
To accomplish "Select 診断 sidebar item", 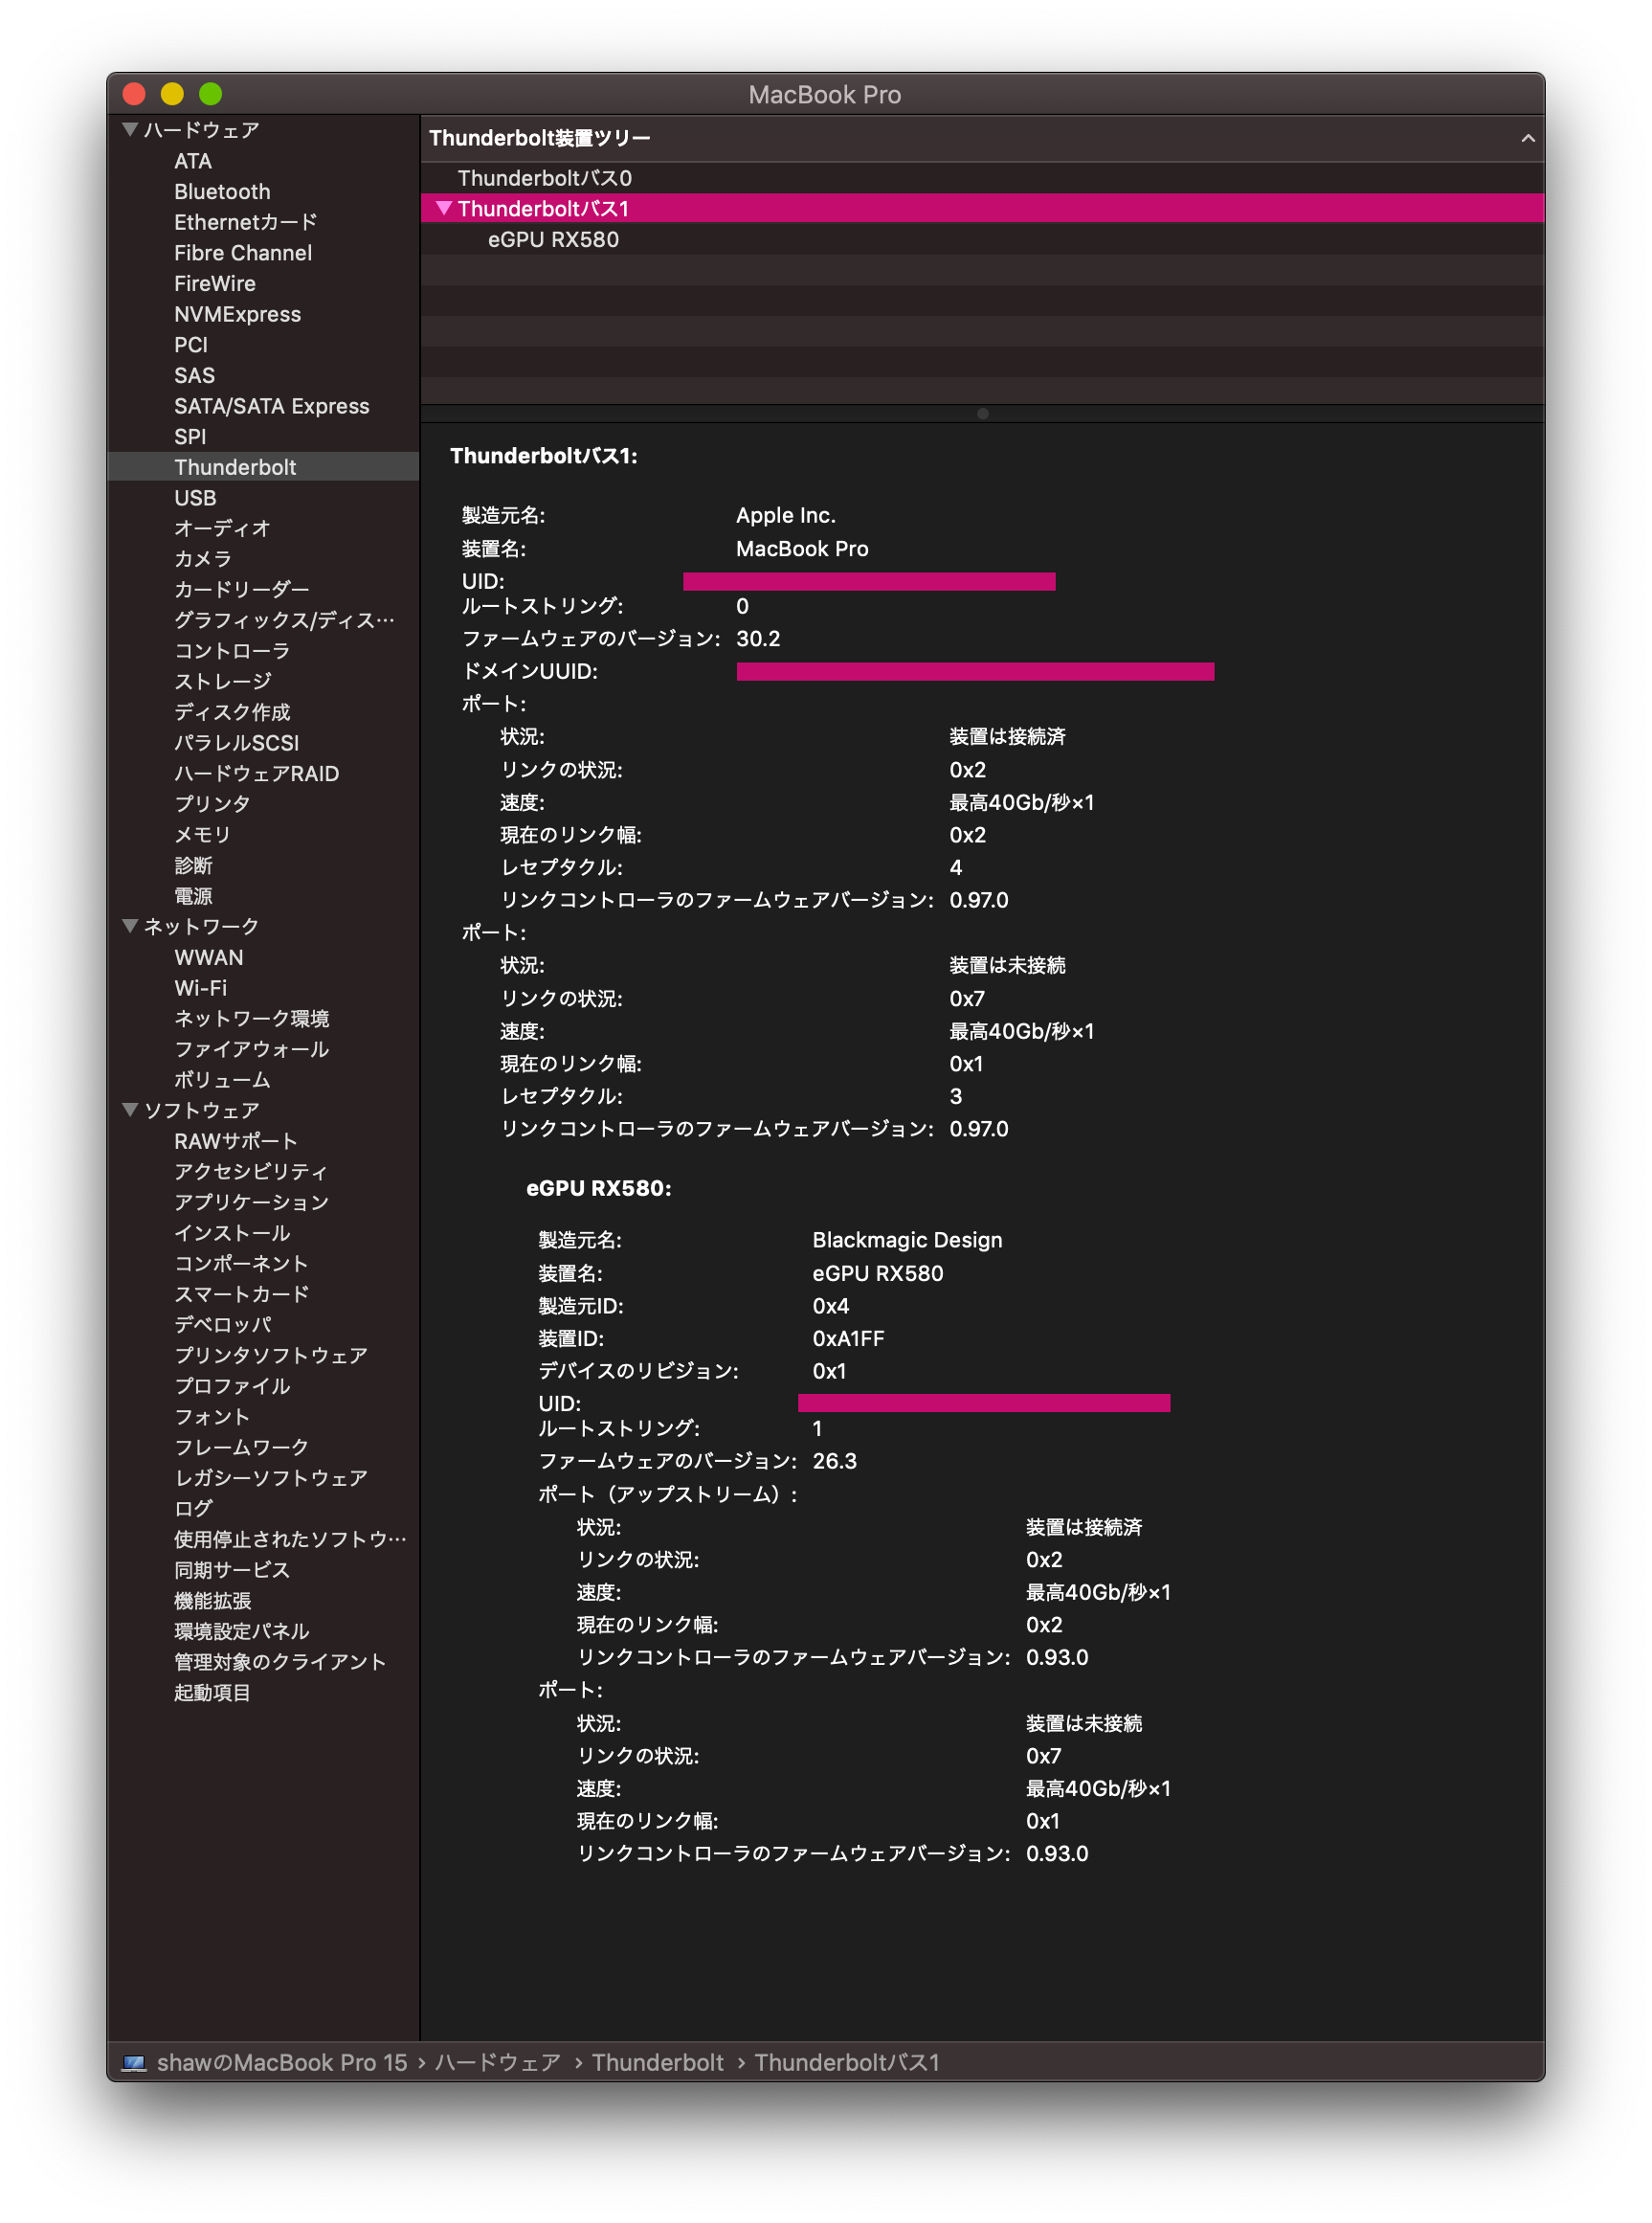I will pyautogui.click(x=193, y=865).
